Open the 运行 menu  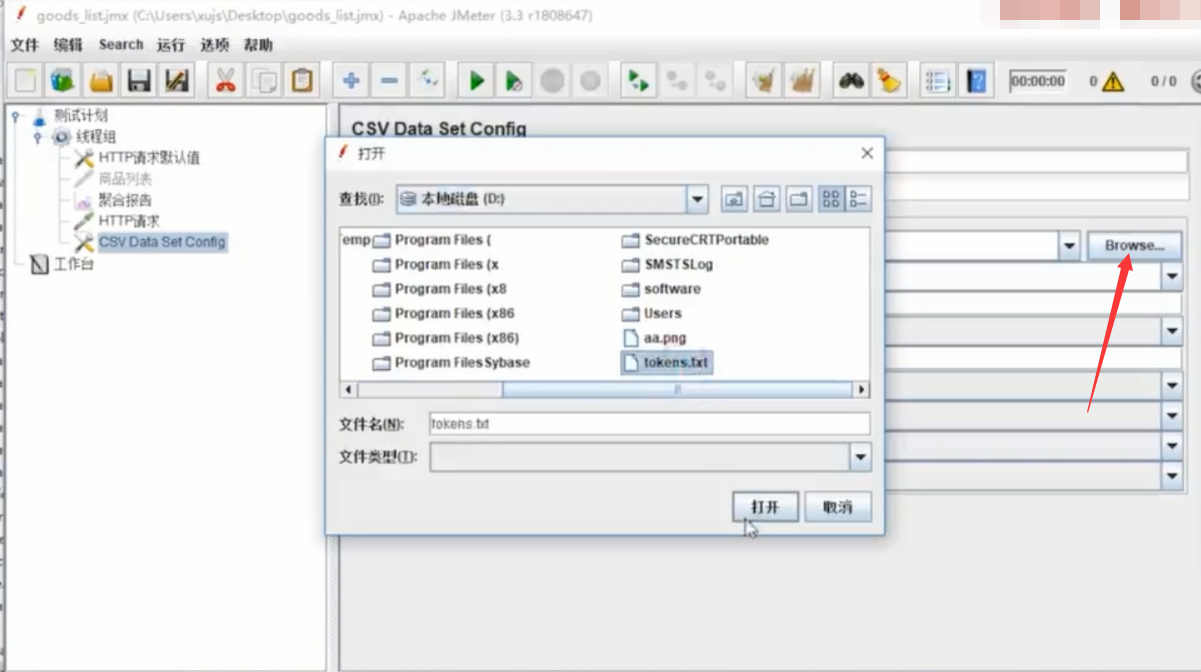(171, 45)
